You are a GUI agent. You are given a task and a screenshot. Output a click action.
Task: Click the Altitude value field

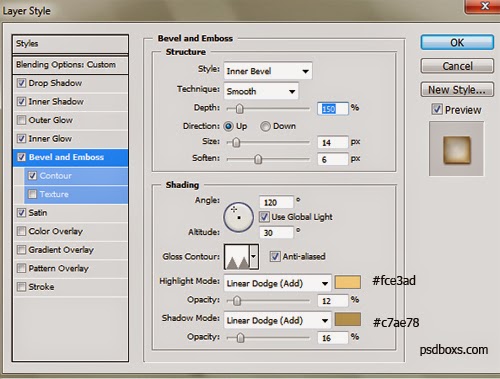[276, 233]
